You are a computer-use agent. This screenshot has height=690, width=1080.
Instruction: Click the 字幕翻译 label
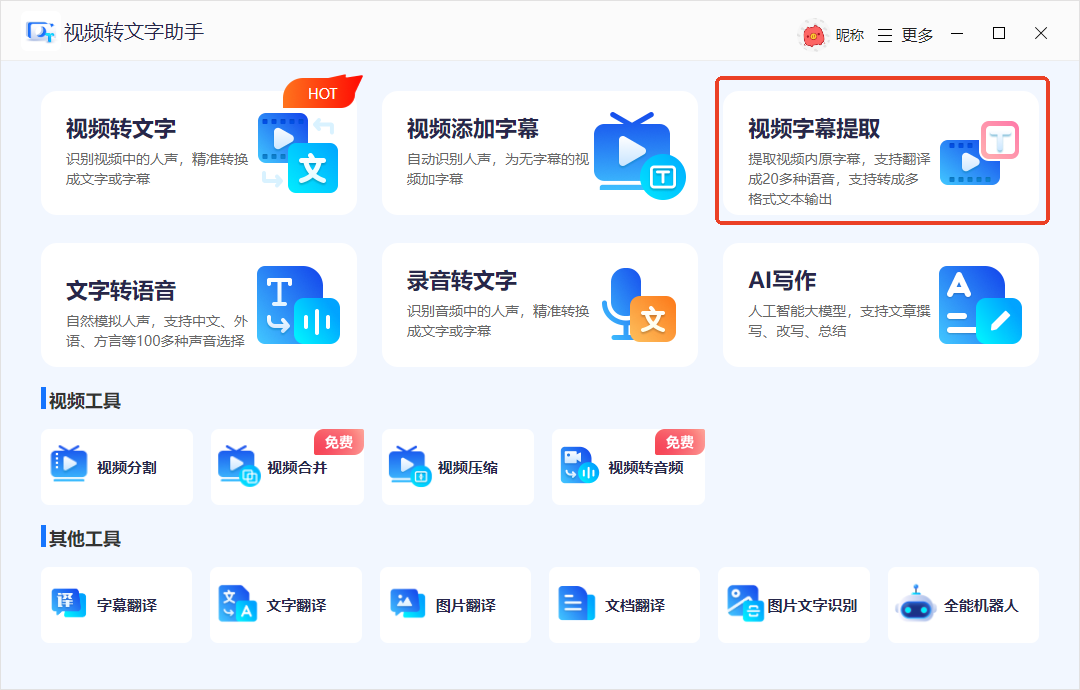pos(127,605)
